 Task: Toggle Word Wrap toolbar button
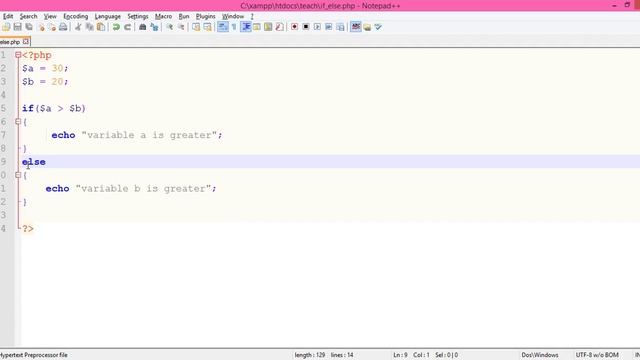click(223, 27)
